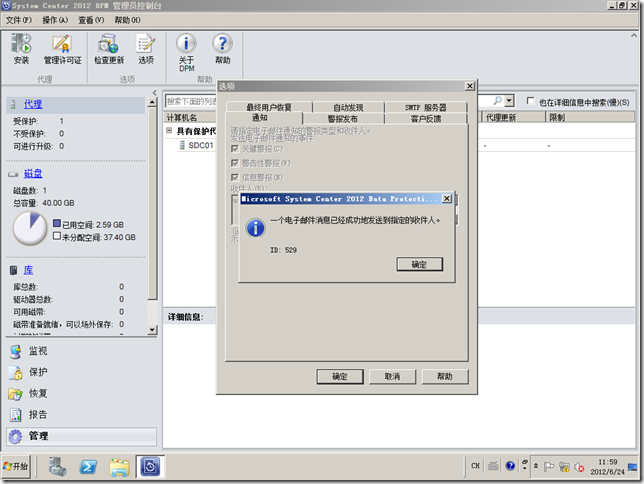The image size is (644, 484).
Task: Collapse the protected computers group
Action: [x=169, y=131]
